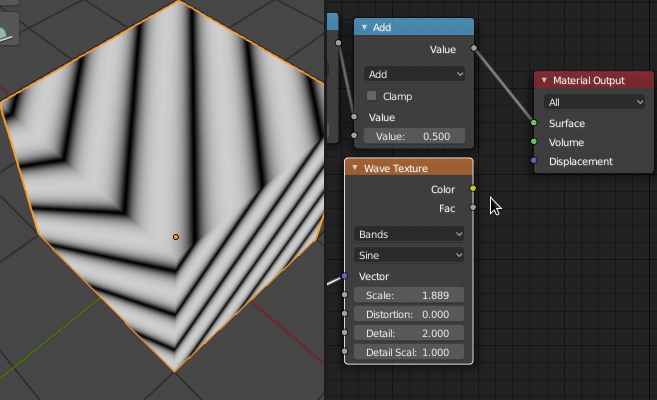The image size is (657, 400).
Task: Click the Material Output Displacement socket
Action: click(534, 160)
